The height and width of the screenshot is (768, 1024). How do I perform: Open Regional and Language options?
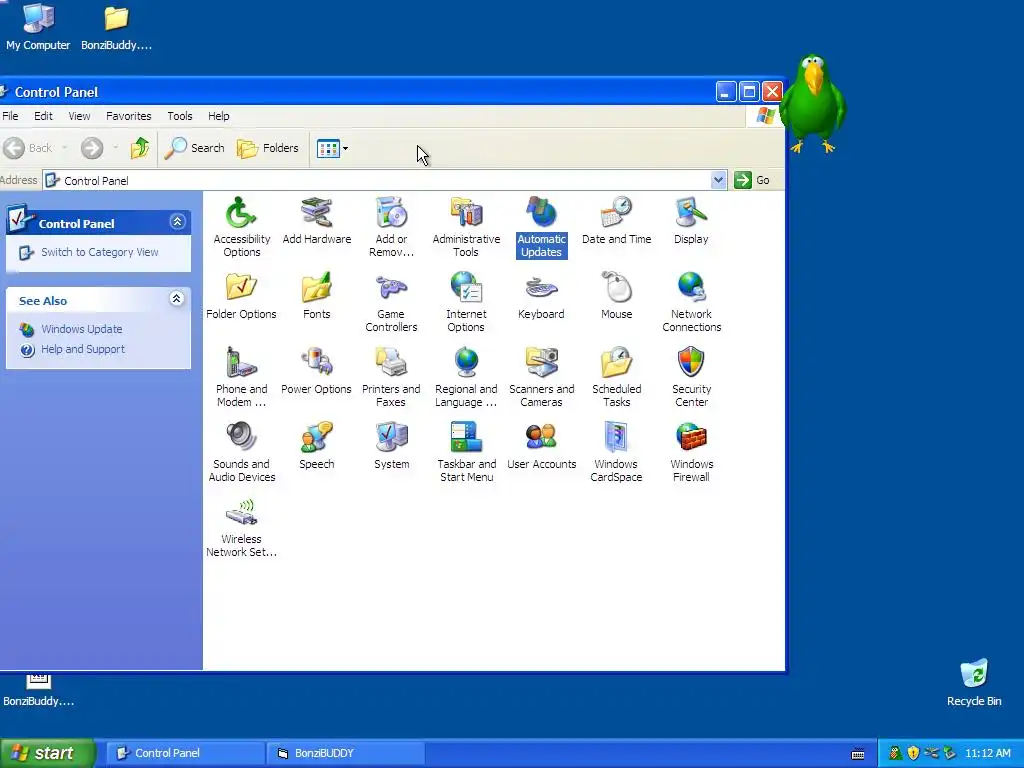coord(466,377)
